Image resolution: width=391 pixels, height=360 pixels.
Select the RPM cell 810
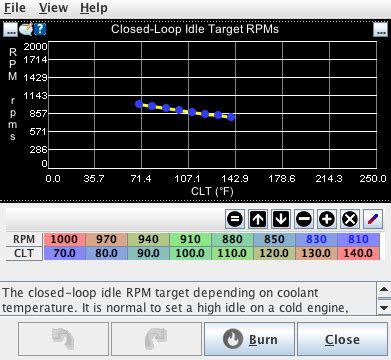click(358, 239)
